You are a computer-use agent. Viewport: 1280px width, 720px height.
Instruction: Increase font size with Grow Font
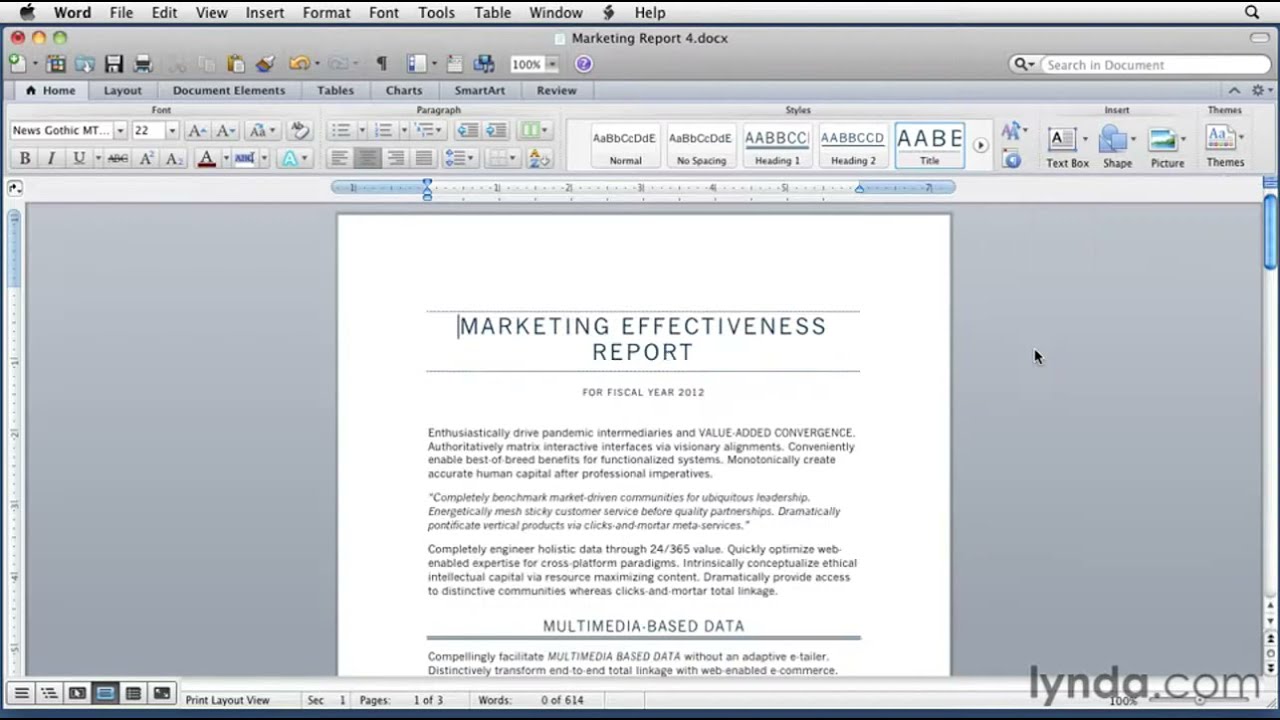pos(197,130)
